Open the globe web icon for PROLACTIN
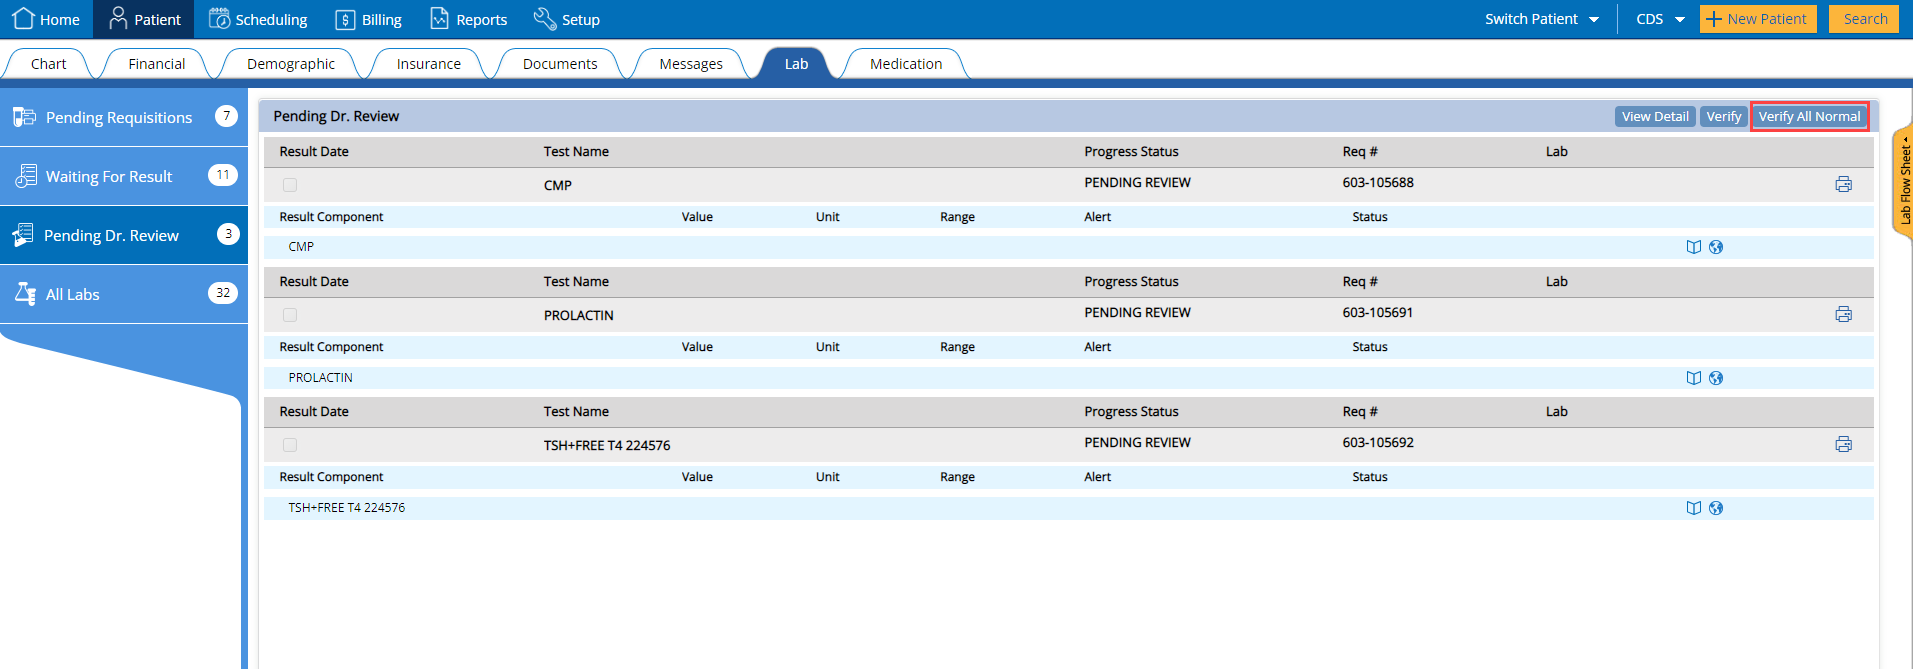This screenshot has width=1913, height=669. pyautogui.click(x=1716, y=378)
